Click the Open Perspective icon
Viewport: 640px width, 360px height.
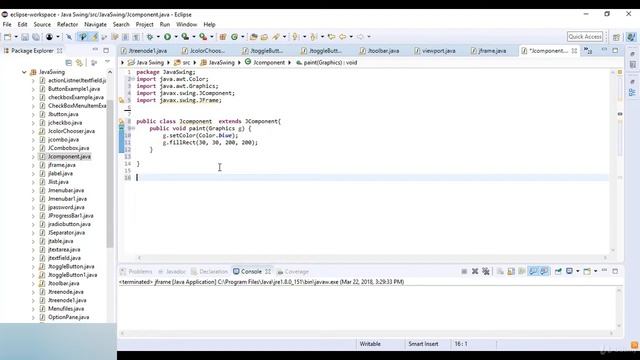(616, 37)
